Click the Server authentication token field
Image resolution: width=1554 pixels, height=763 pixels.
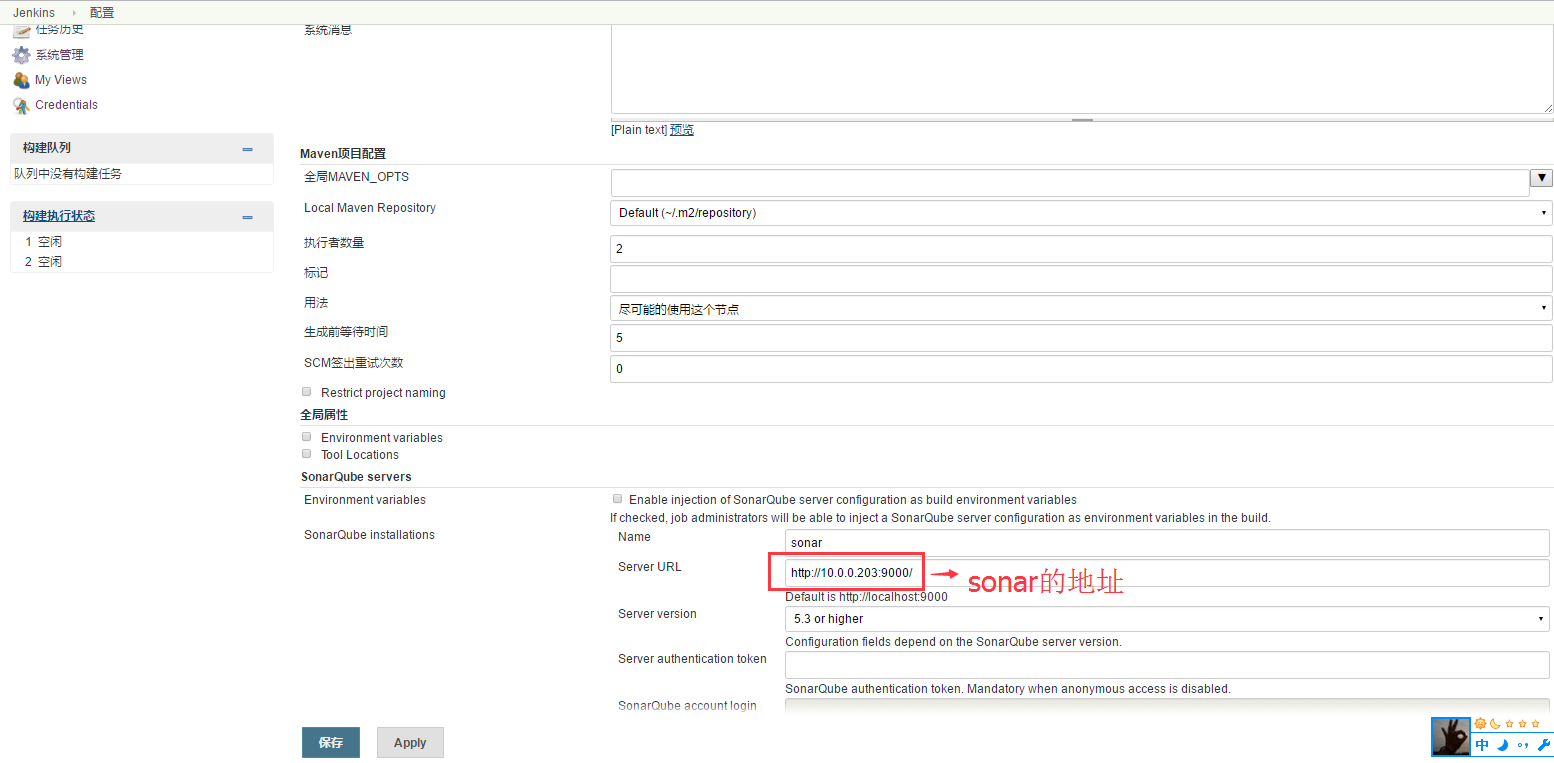pos(1167,665)
